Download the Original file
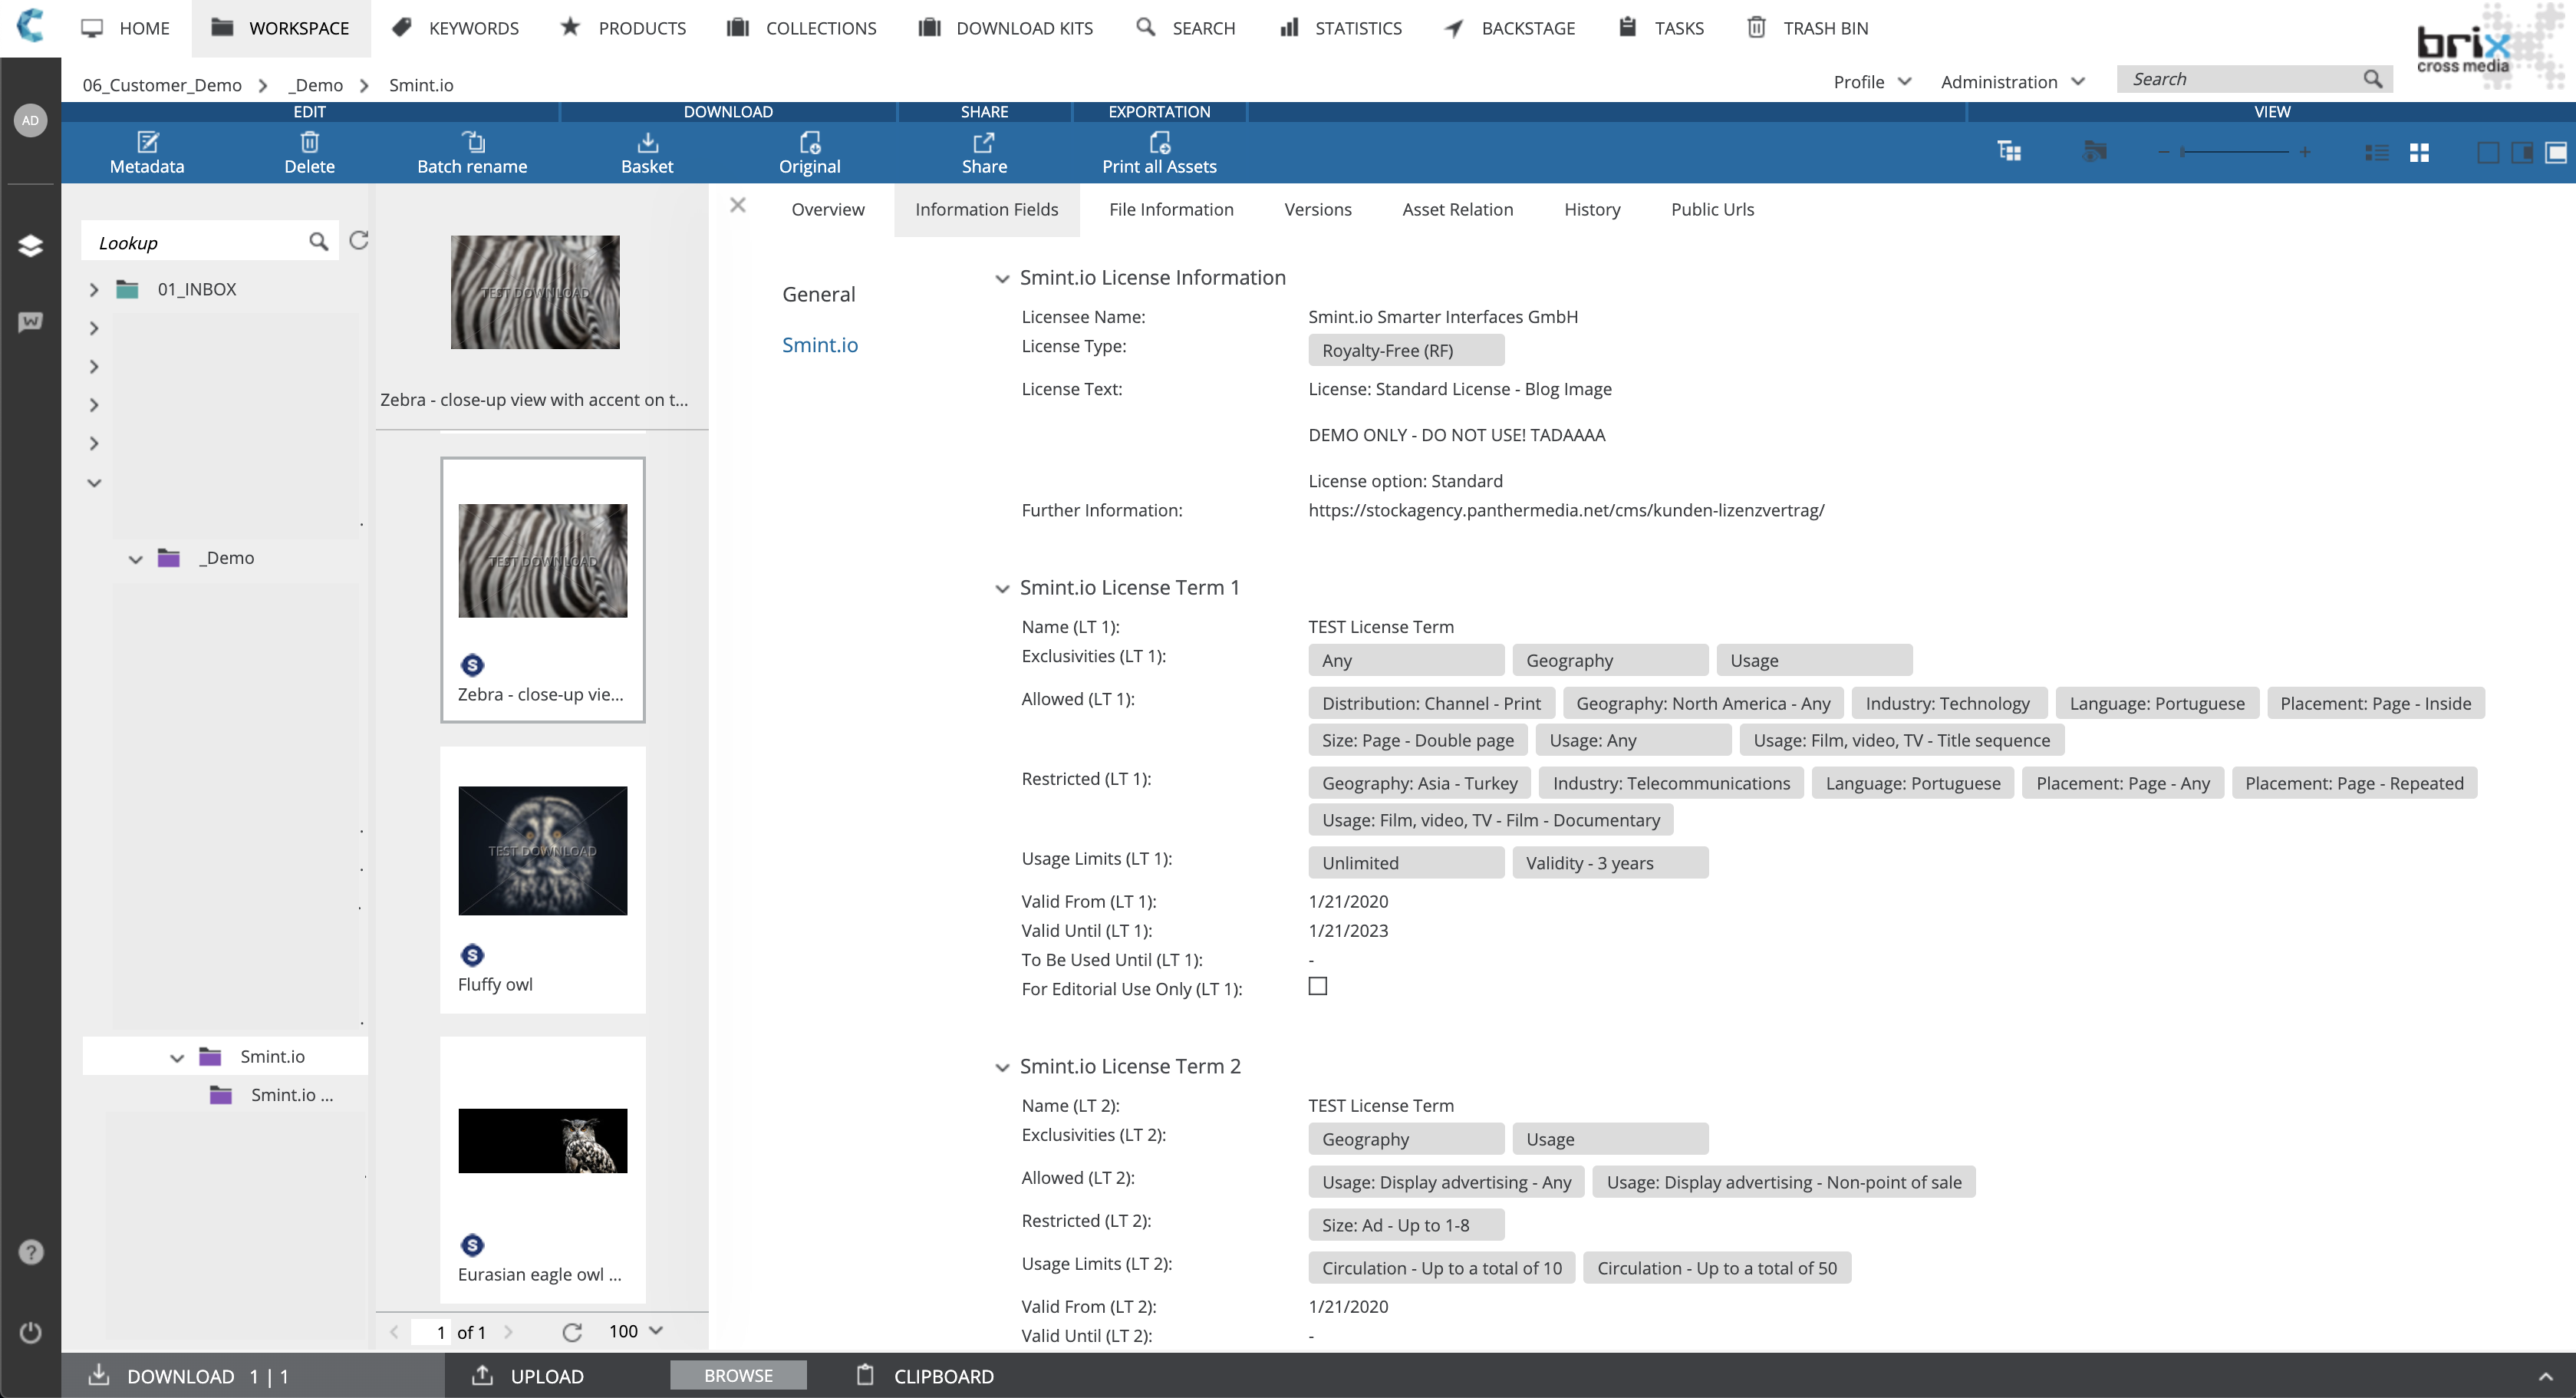 [808, 152]
